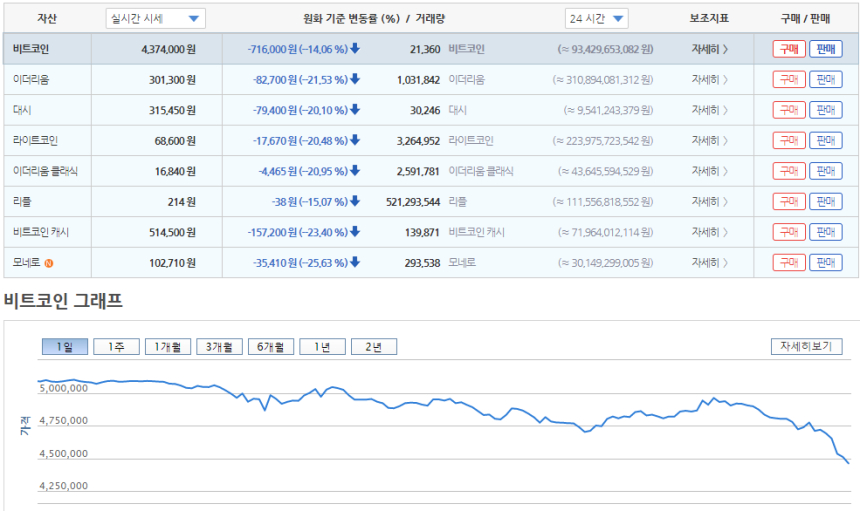This screenshot has width=860, height=511.
Task: Click the 4,500,000 axis label on chart
Action: coord(64,453)
